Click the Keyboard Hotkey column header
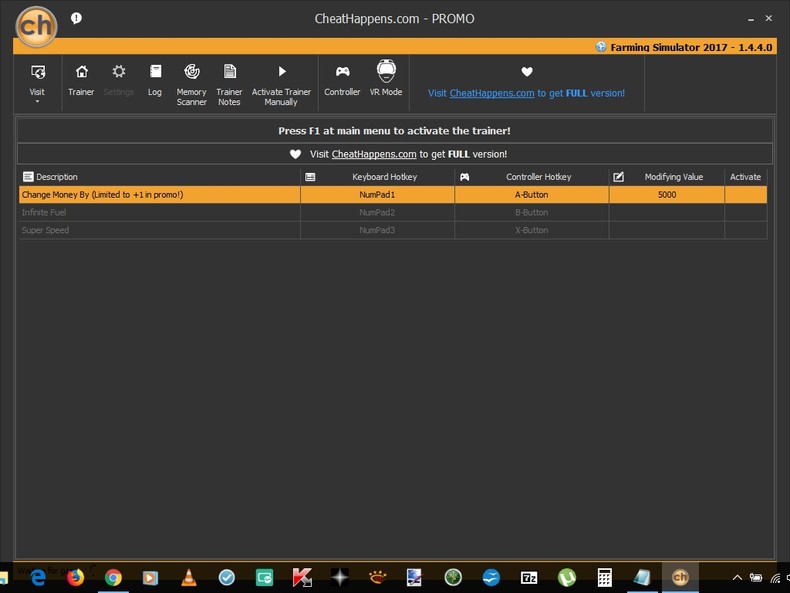Image resolution: width=790 pixels, height=593 pixels. (378, 177)
